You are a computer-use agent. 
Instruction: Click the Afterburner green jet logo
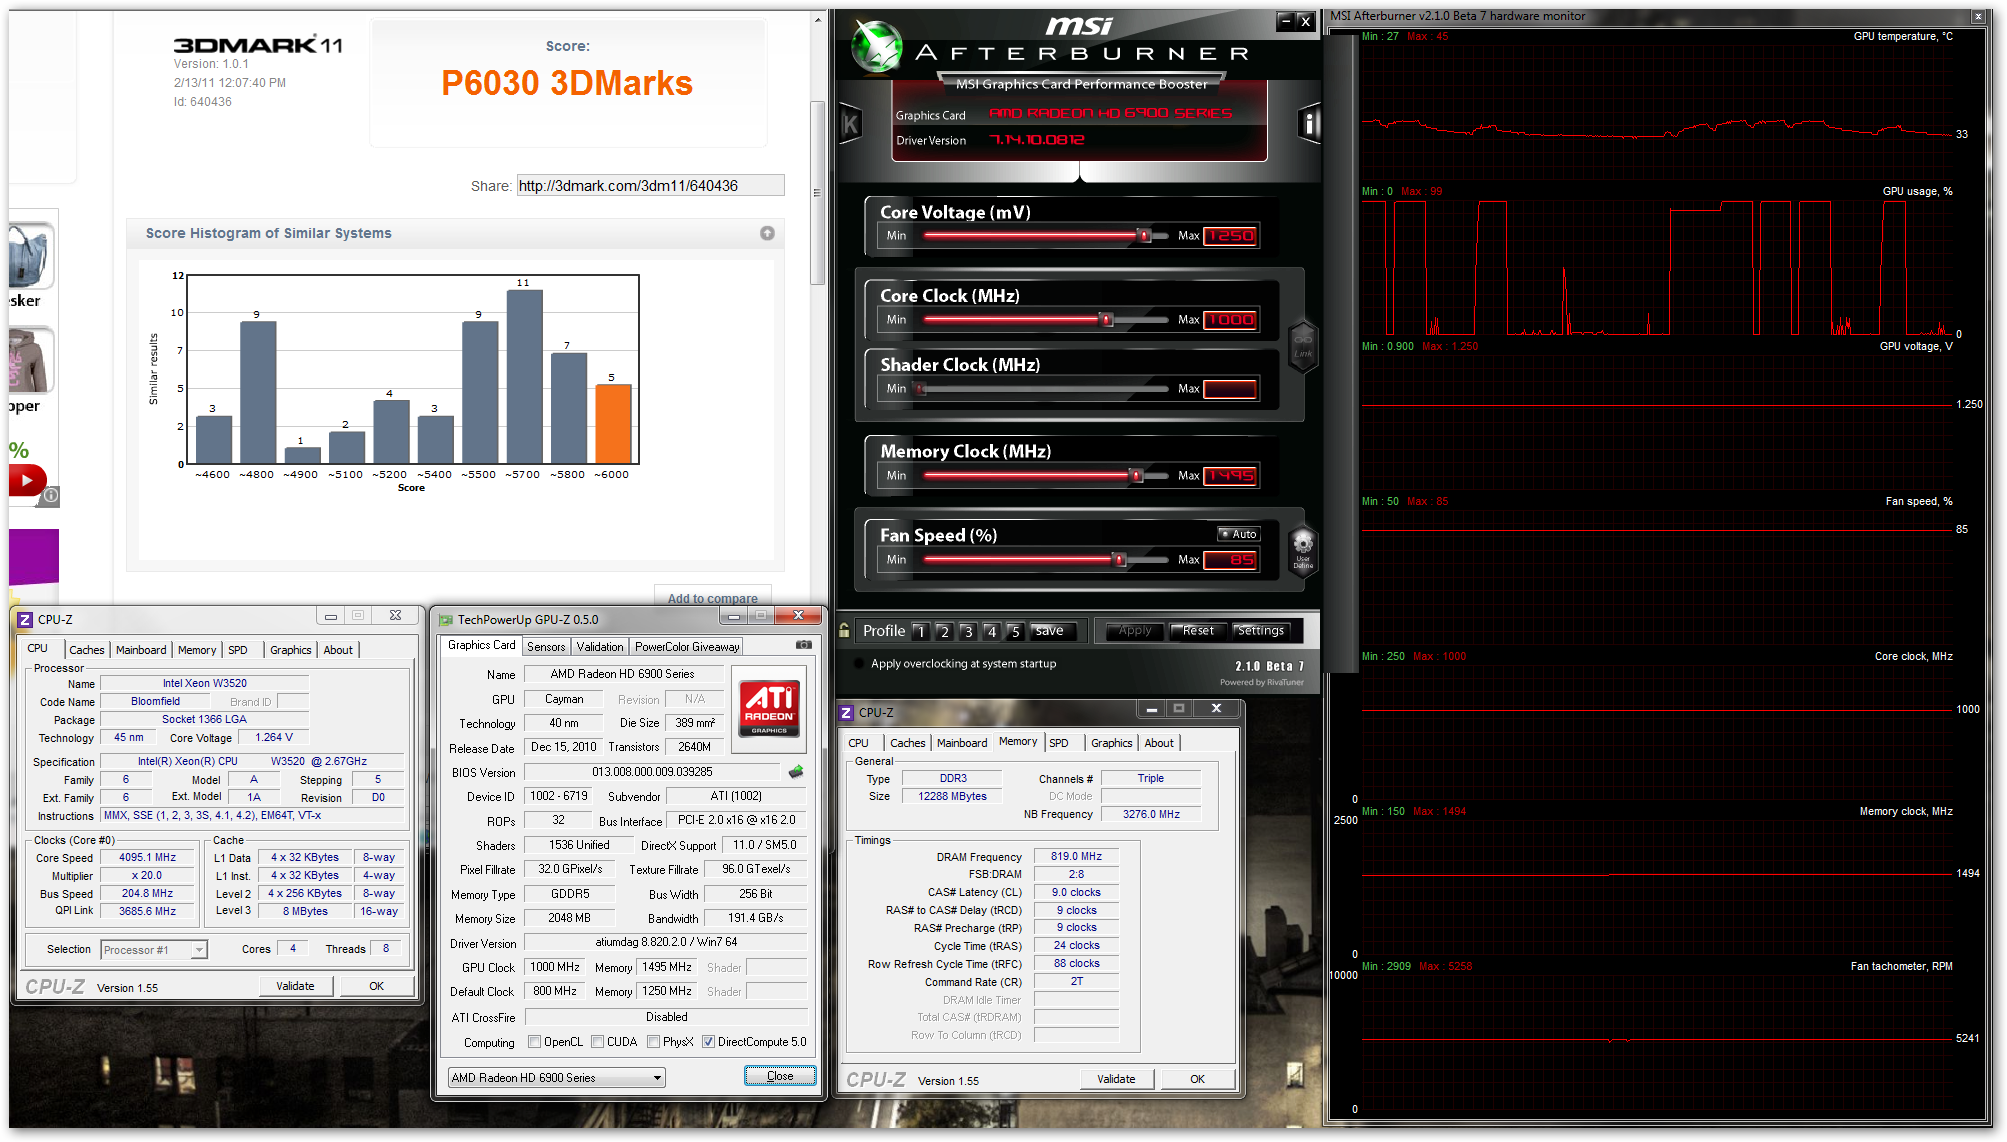click(x=877, y=46)
